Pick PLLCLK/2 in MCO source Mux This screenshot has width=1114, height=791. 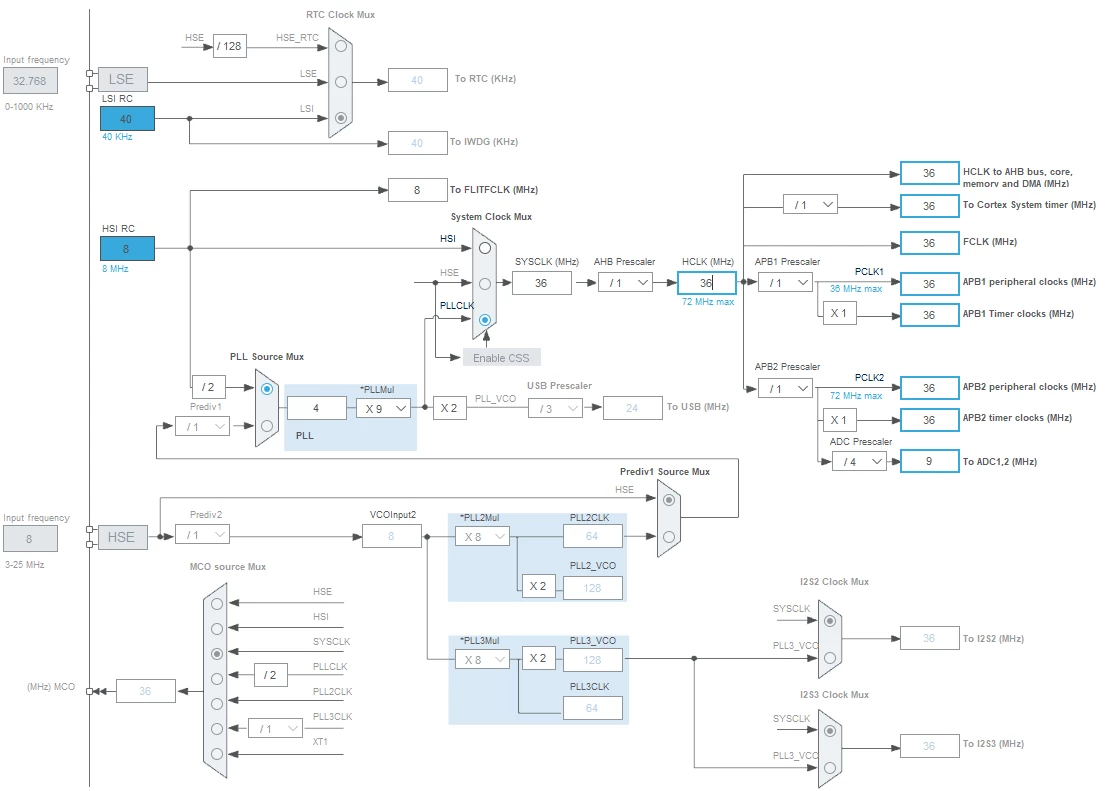[217, 679]
